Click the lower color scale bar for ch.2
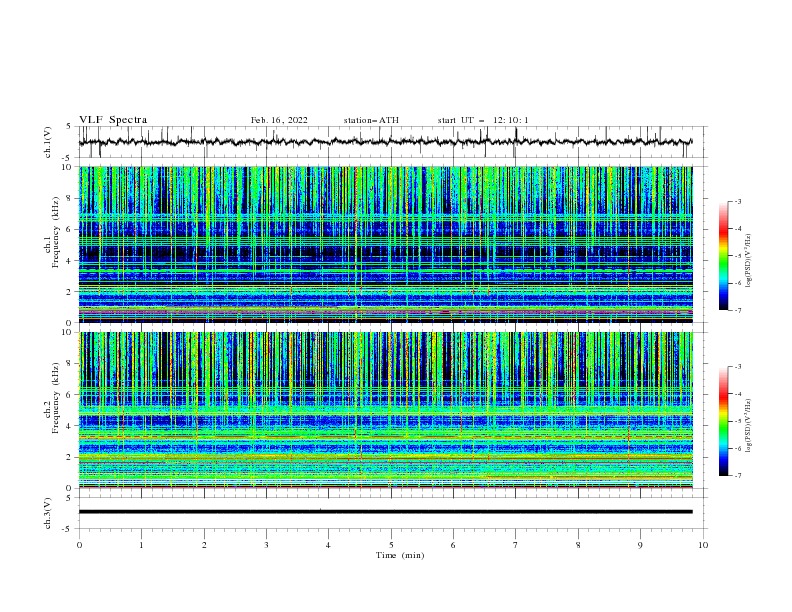Image resolution: width=792 pixels, height=612 pixels. coord(724,421)
